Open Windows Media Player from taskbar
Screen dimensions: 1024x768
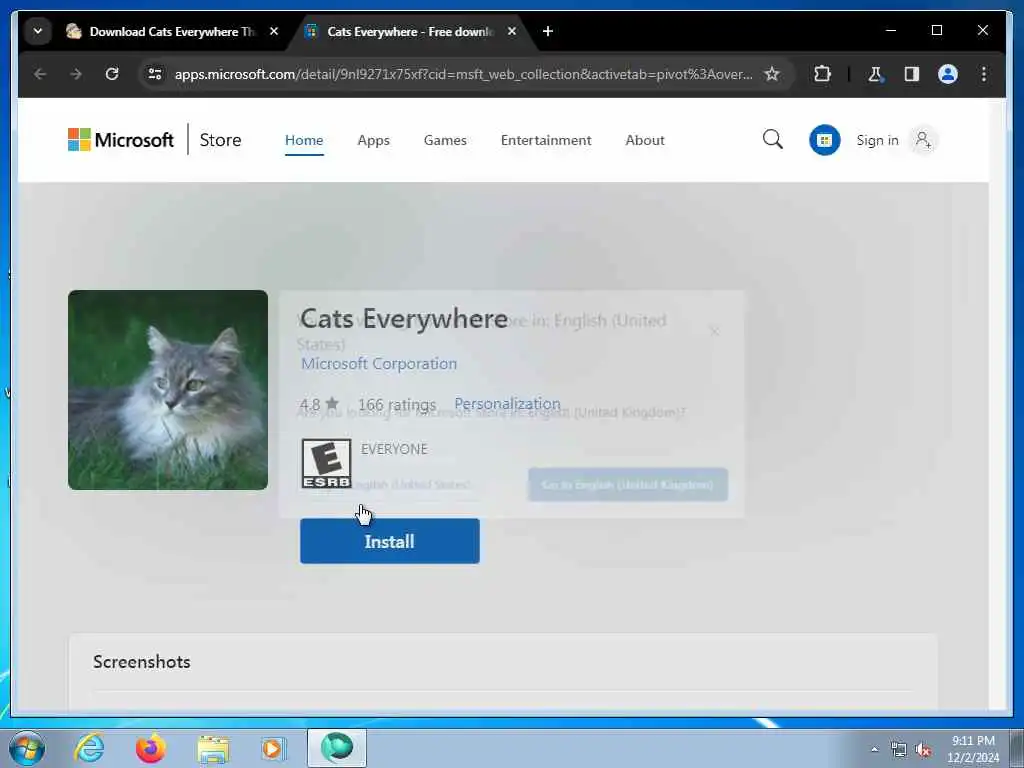click(274, 748)
